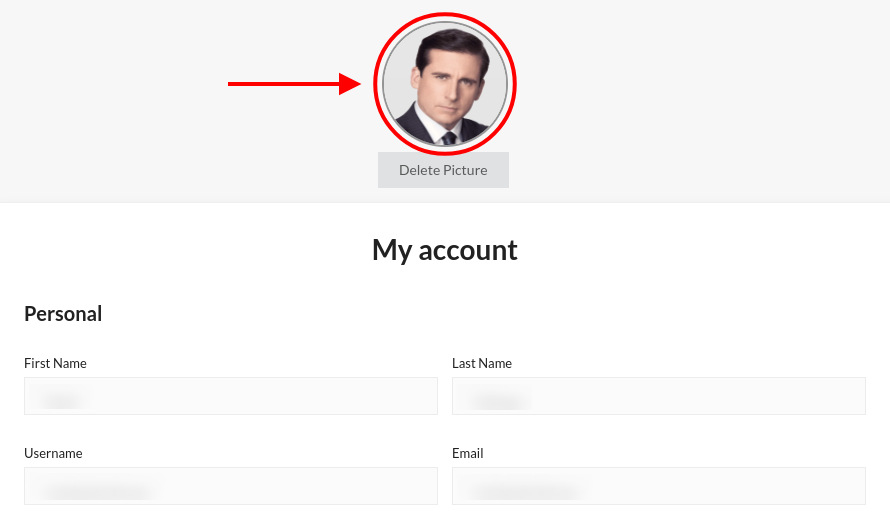The image size is (890, 521).
Task: Click the First Name label
Action: click(x=55, y=363)
